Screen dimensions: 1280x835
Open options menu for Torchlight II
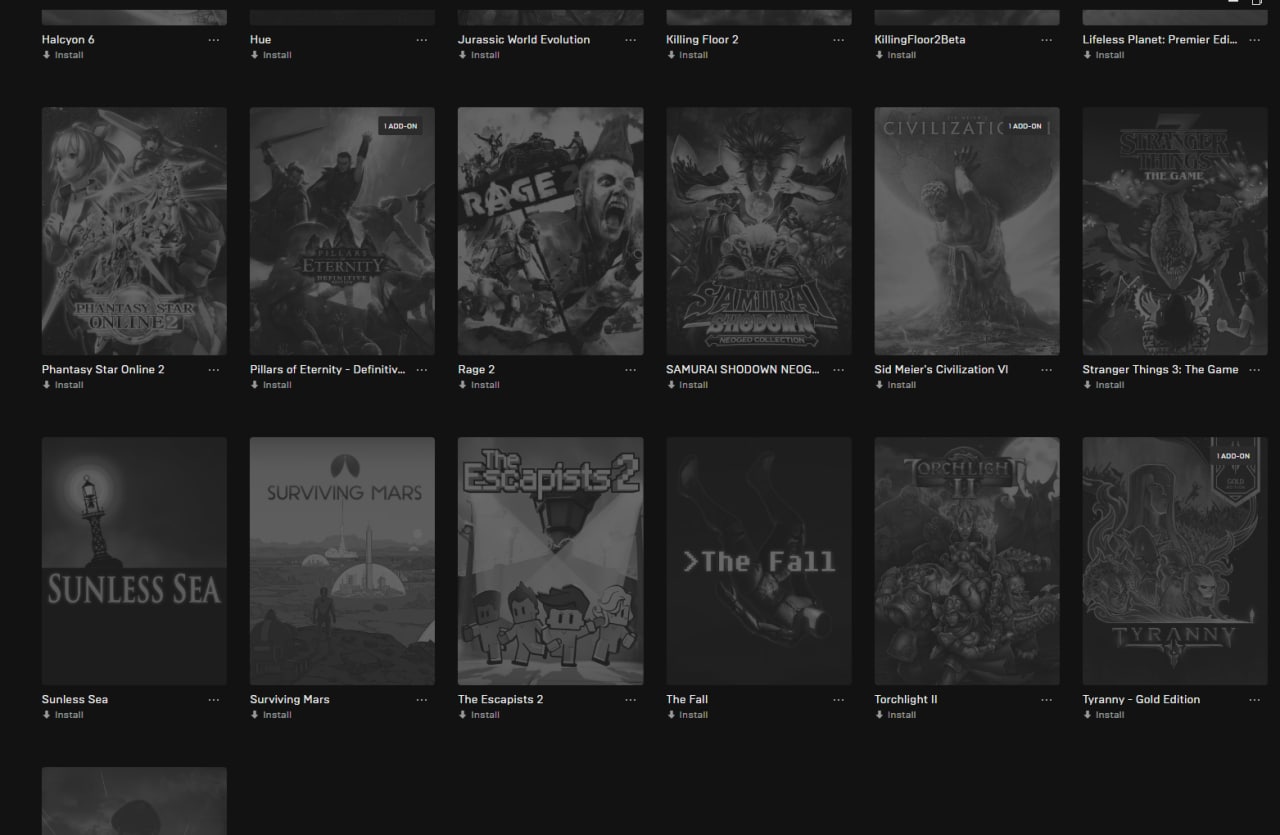pos(1046,700)
